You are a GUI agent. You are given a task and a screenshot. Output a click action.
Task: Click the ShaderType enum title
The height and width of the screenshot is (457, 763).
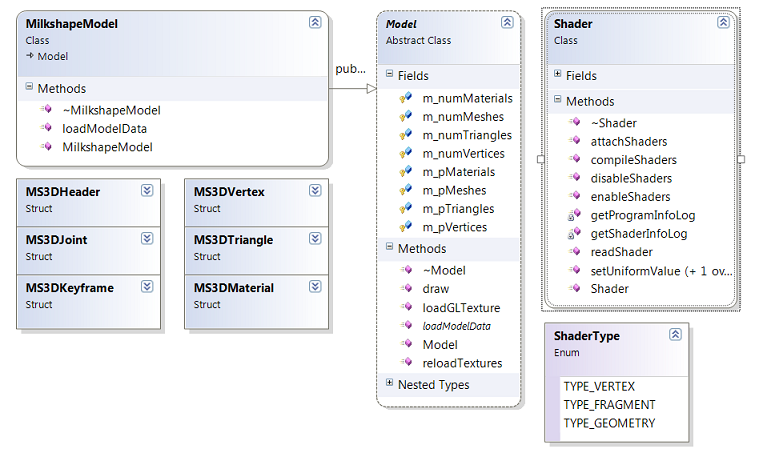click(586, 336)
